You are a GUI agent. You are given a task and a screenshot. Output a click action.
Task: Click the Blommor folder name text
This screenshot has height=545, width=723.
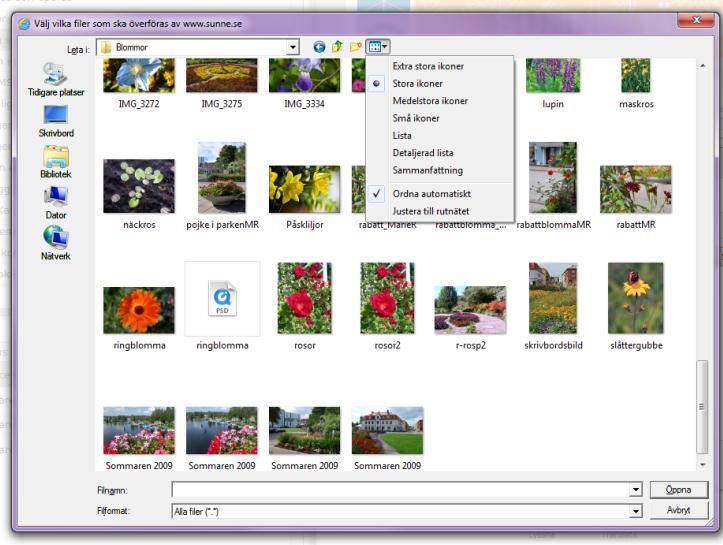(x=132, y=47)
